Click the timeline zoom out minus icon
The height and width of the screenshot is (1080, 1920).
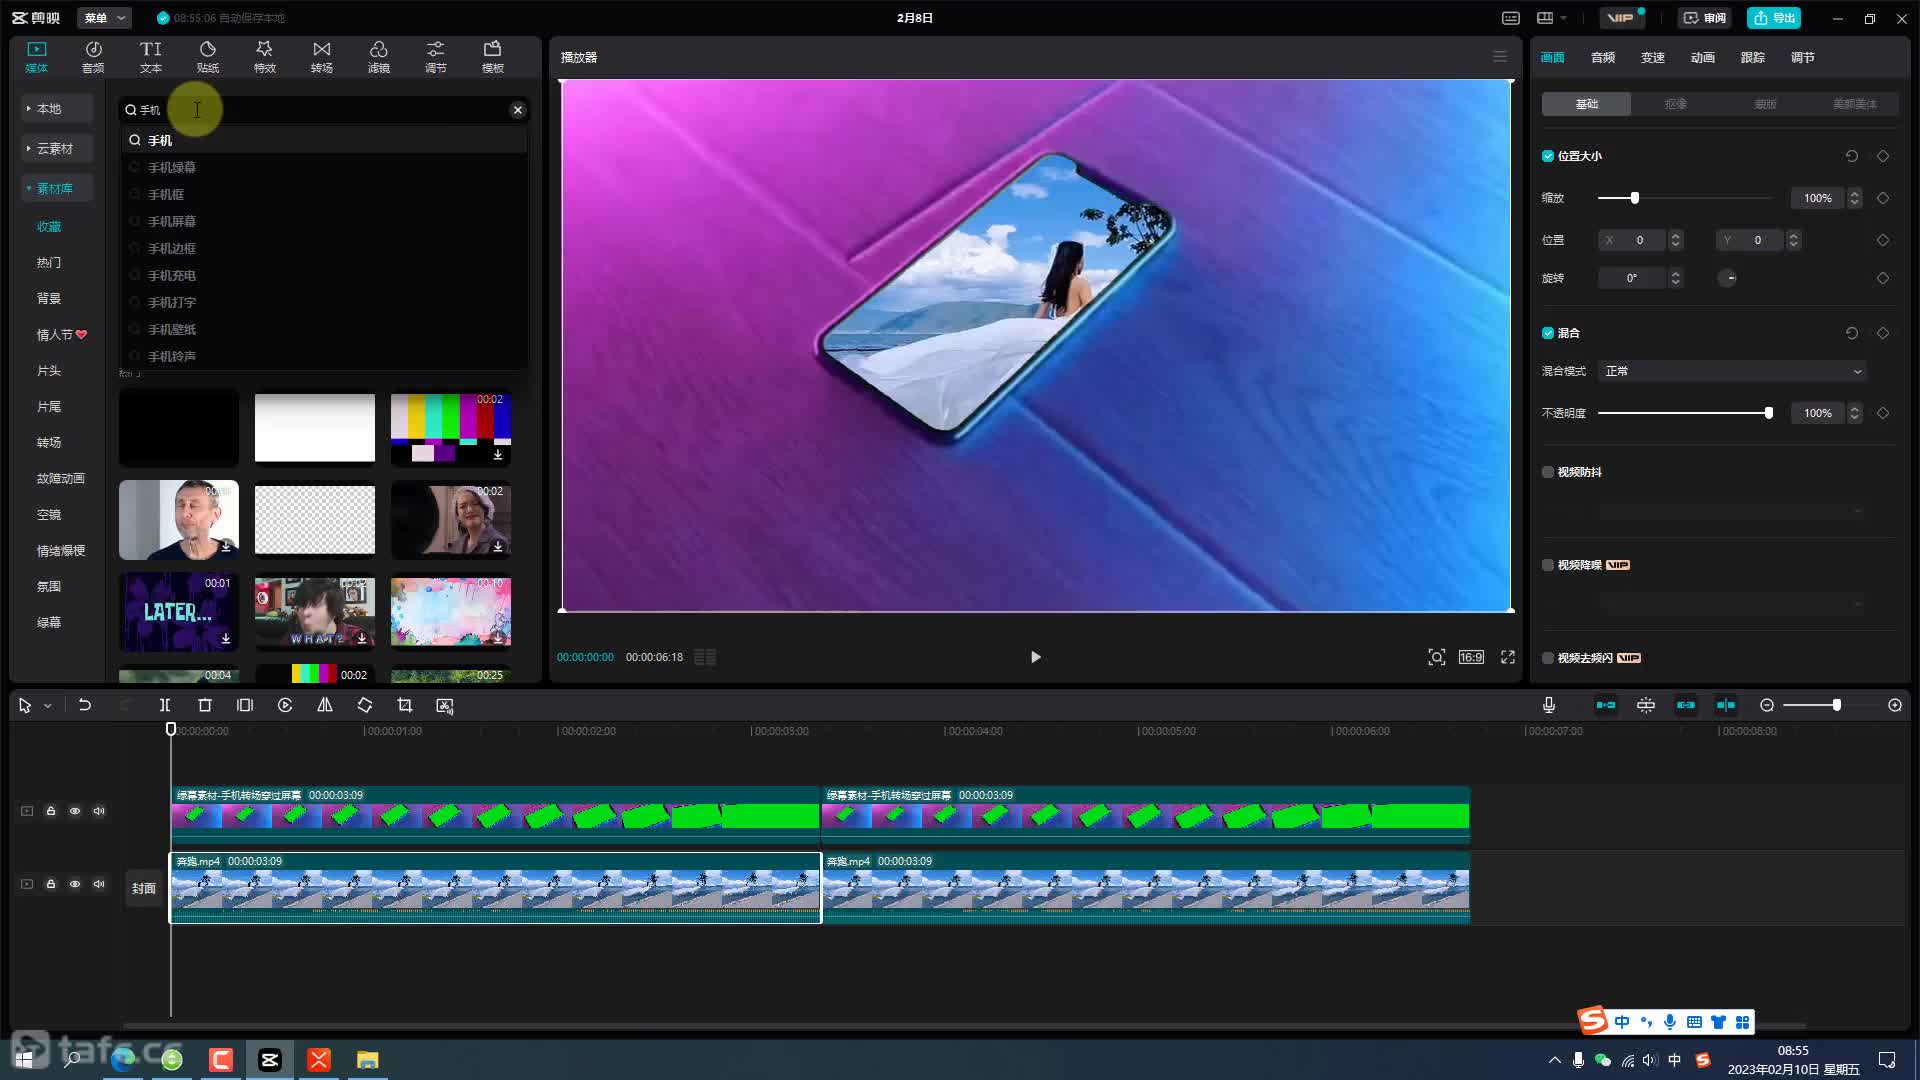(x=1767, y=705)
